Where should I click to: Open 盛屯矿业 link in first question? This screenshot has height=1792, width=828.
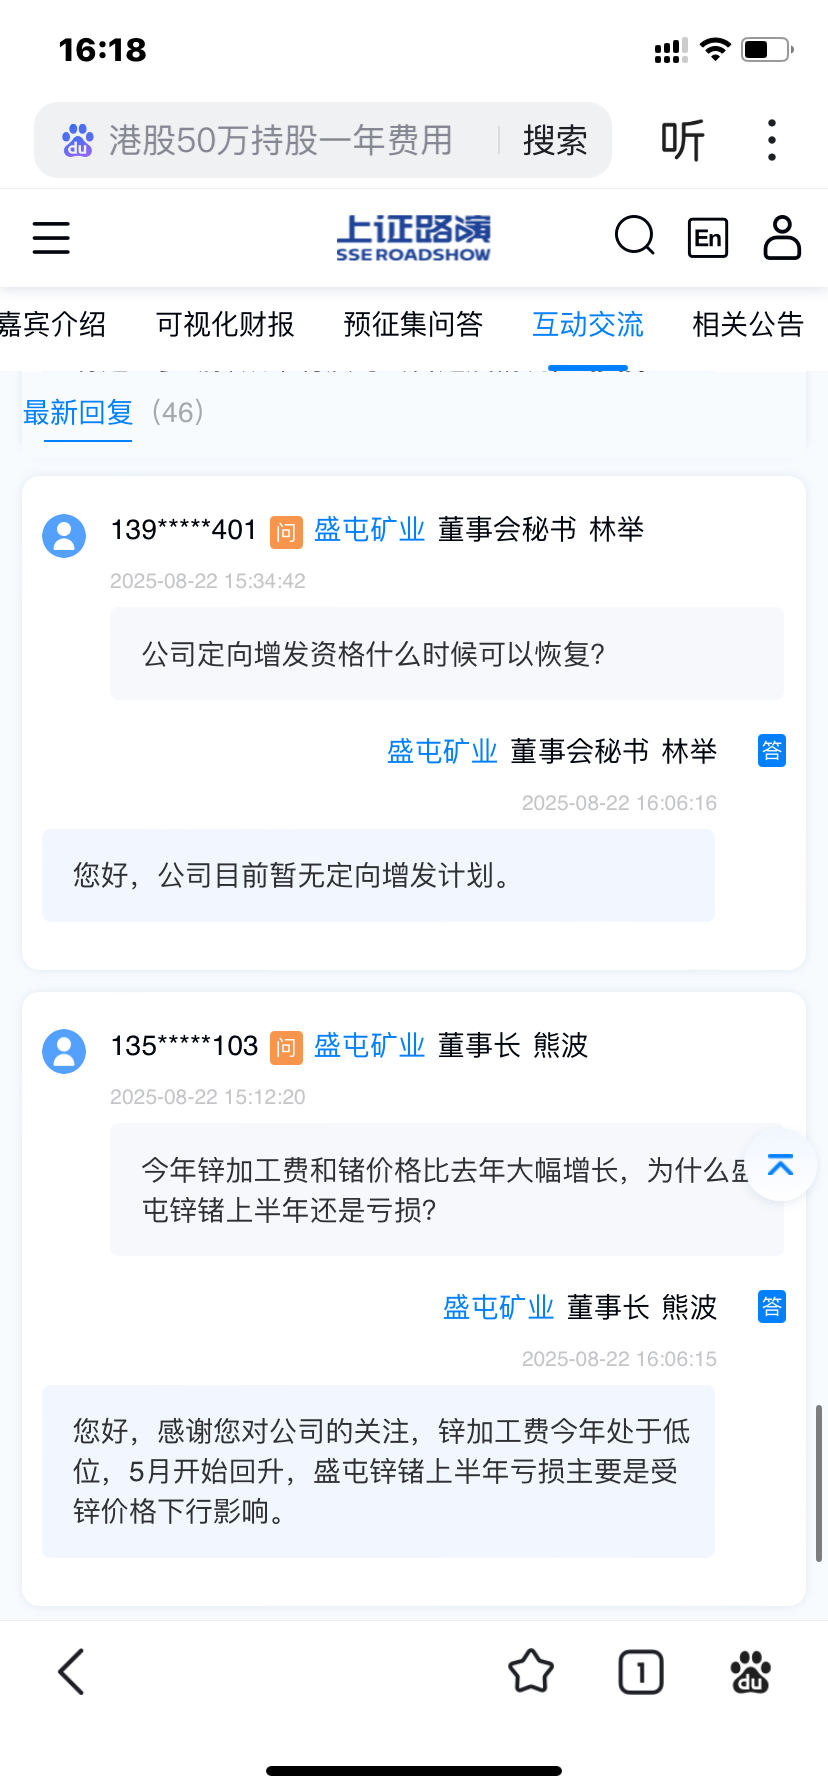point(369,529)
